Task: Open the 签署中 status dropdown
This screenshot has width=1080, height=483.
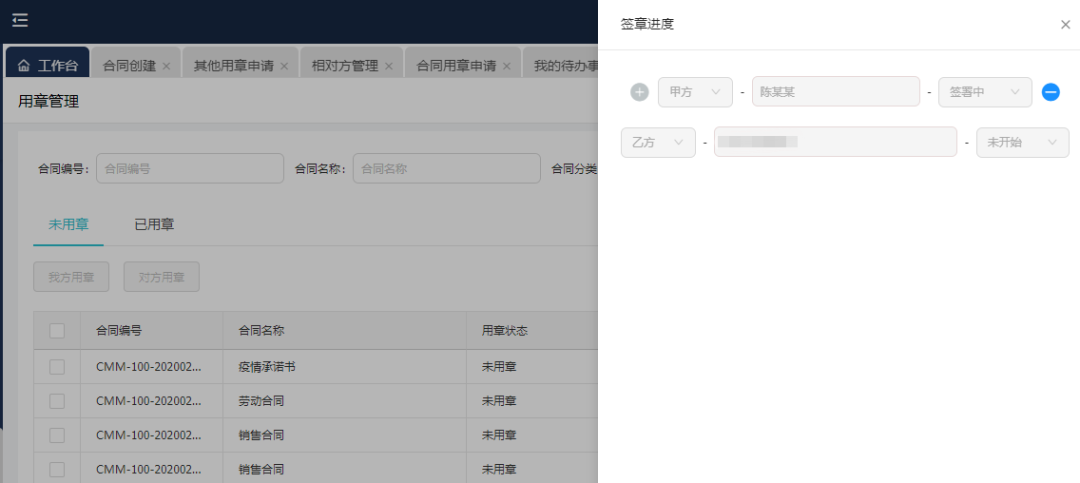Action: click(985, 92)
